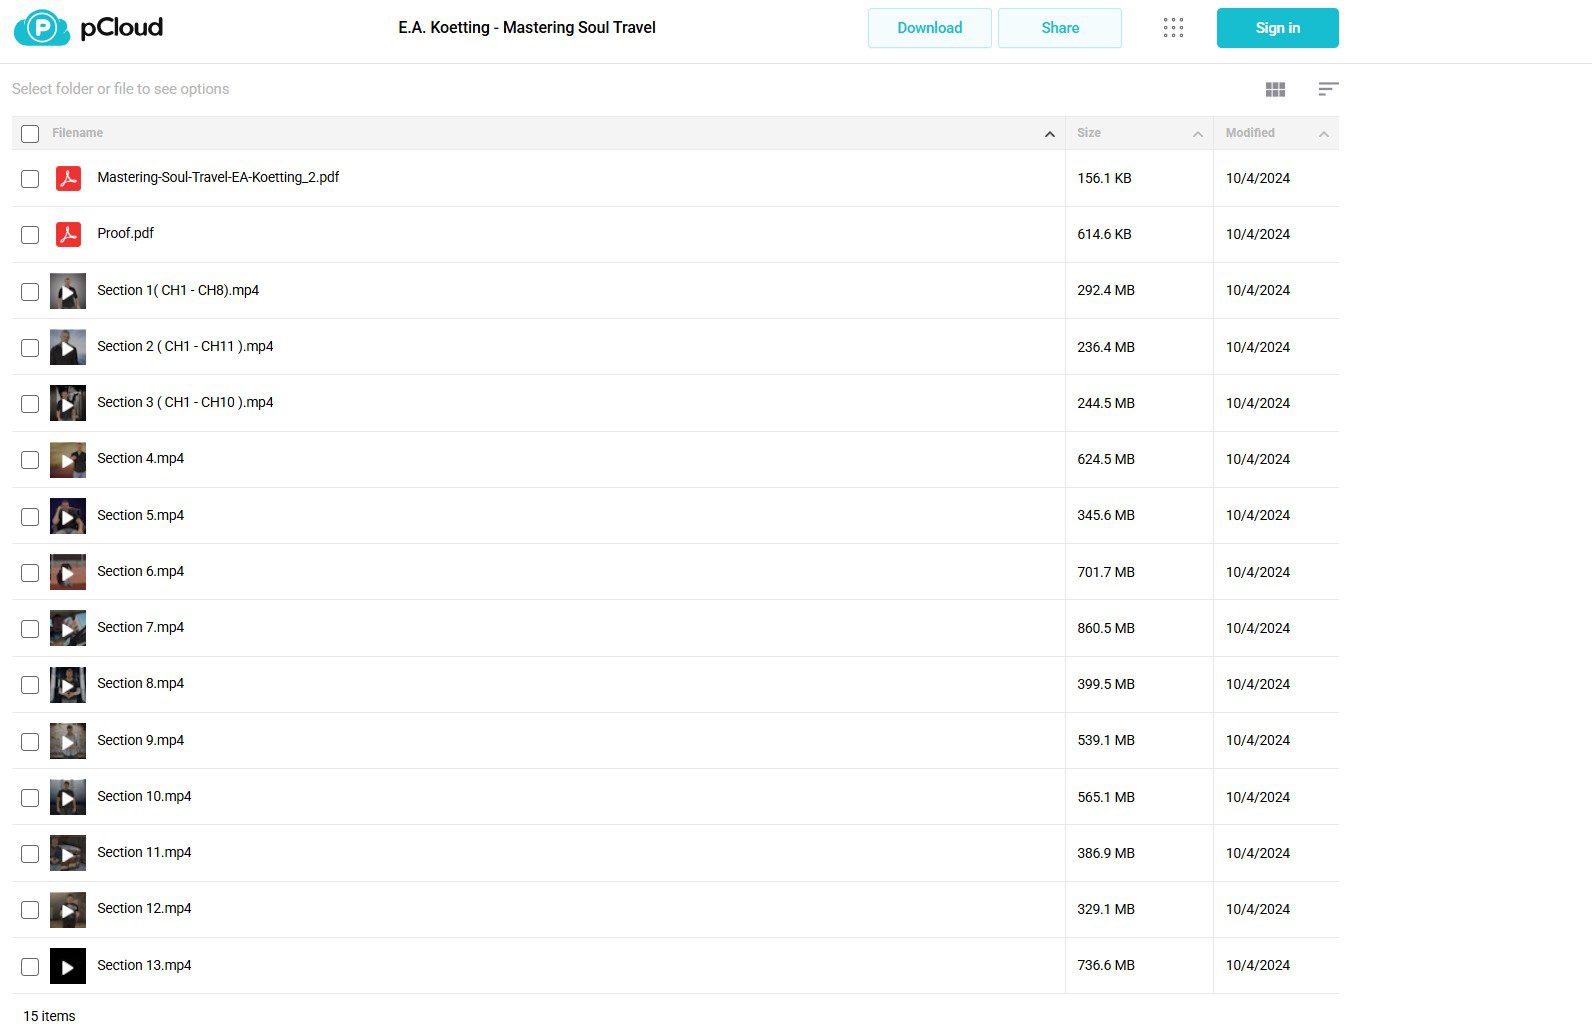Screen dimensions: 1592x1034
Task: Check the Section 9.mp4 checkbox
Action: point(30,741)
